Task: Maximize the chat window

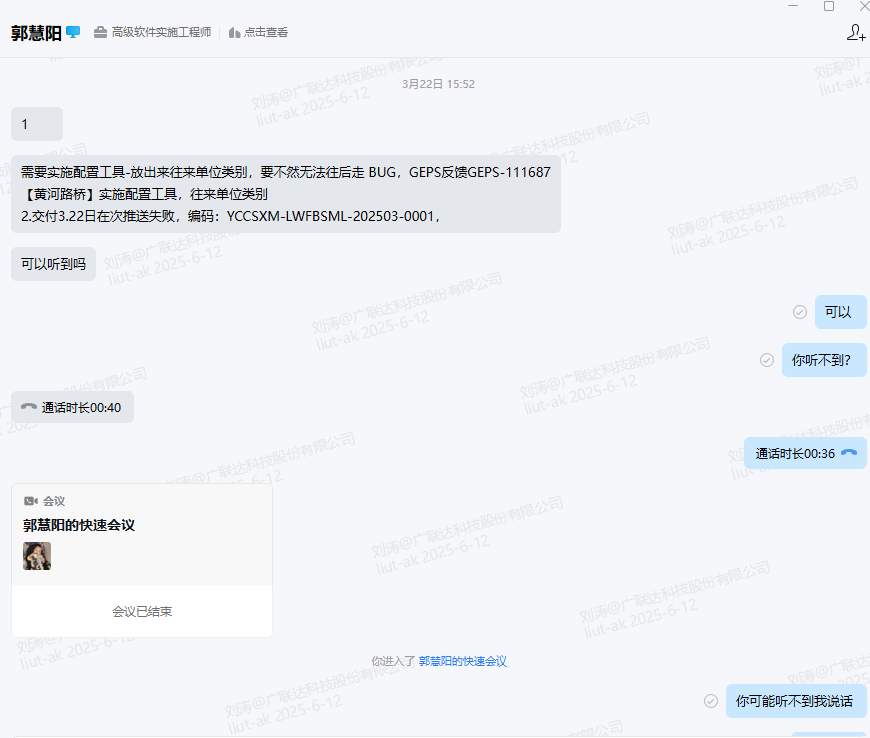Action: pyautogui.click(x=828, y=6)
